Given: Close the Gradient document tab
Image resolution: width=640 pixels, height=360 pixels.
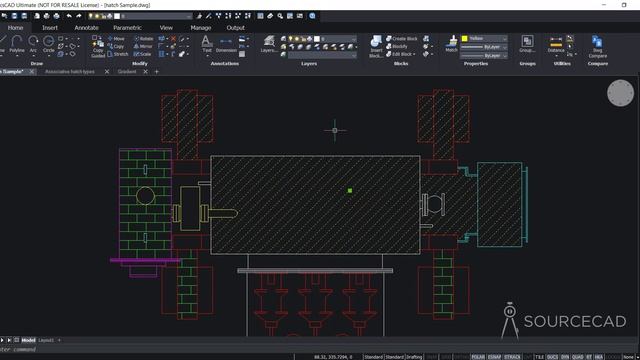Looking at the screenshot, I should (x=146, y=71).
